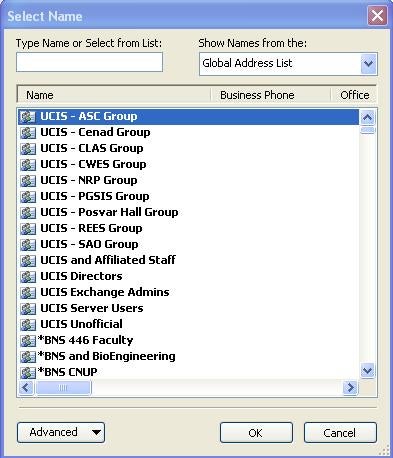Click the group icon beside UCIS - CWES Group

click(x=28, y=165)
